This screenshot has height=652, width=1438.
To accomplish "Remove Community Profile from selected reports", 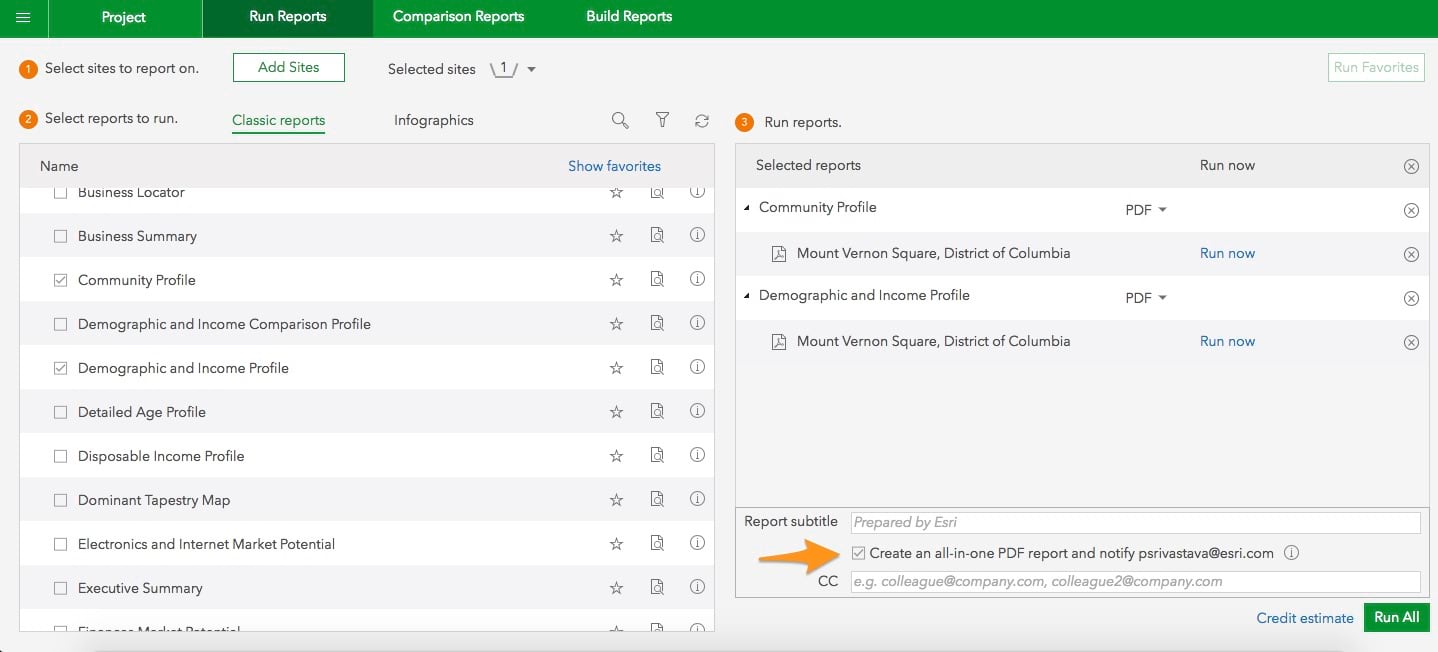I will [x=1411, y=210].
